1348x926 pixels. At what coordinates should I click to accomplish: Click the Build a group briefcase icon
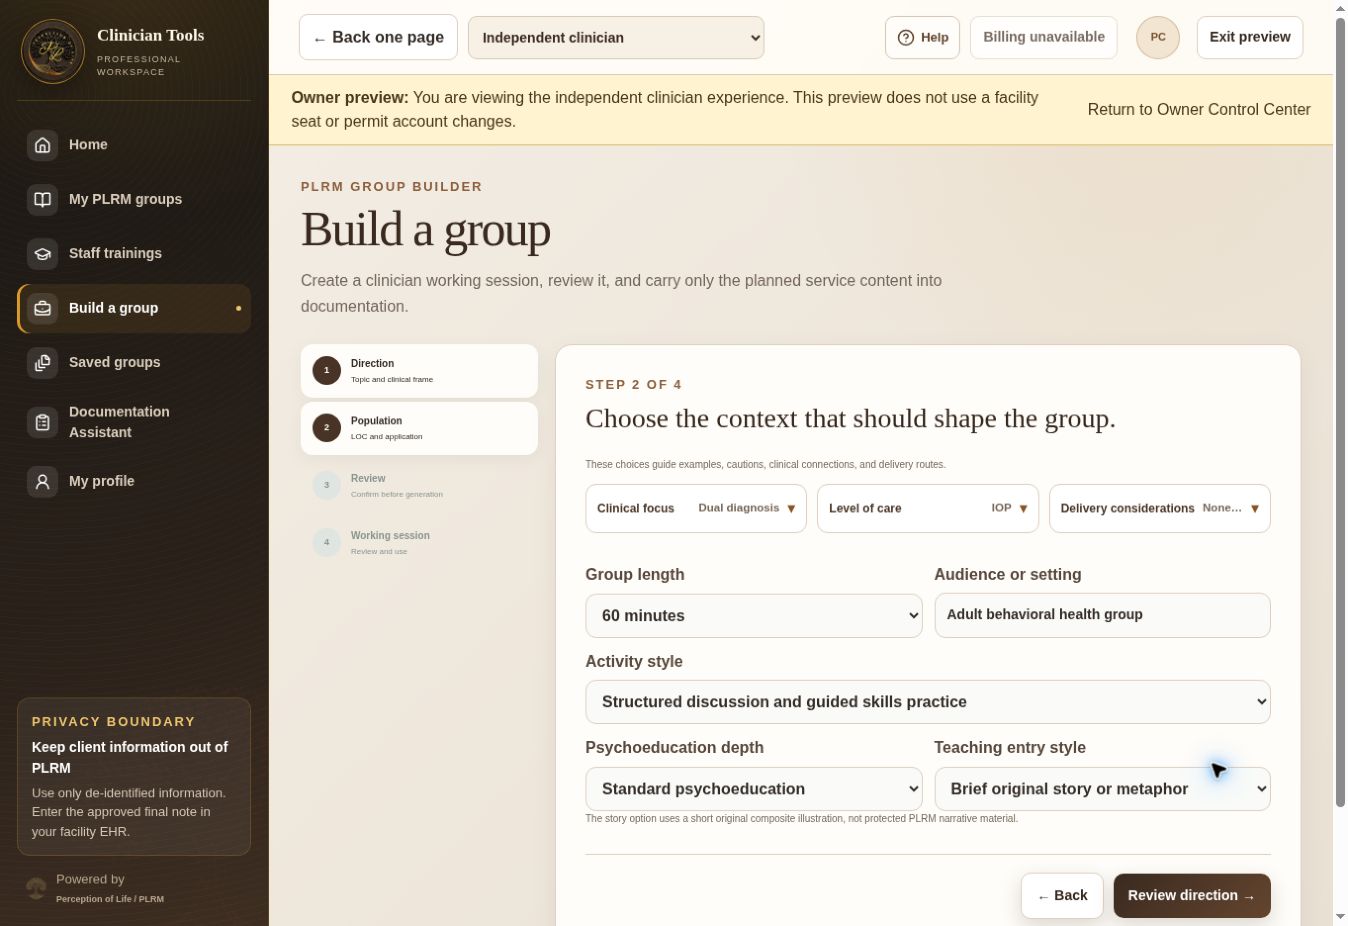pos(43,308)
